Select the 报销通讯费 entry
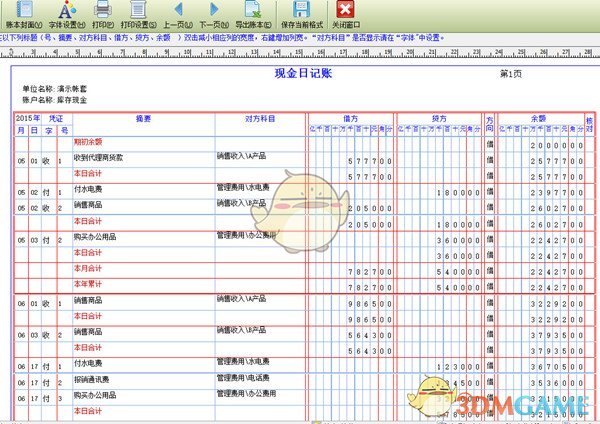600x424 pixels. pyautogui.click(x=91, y=380)
